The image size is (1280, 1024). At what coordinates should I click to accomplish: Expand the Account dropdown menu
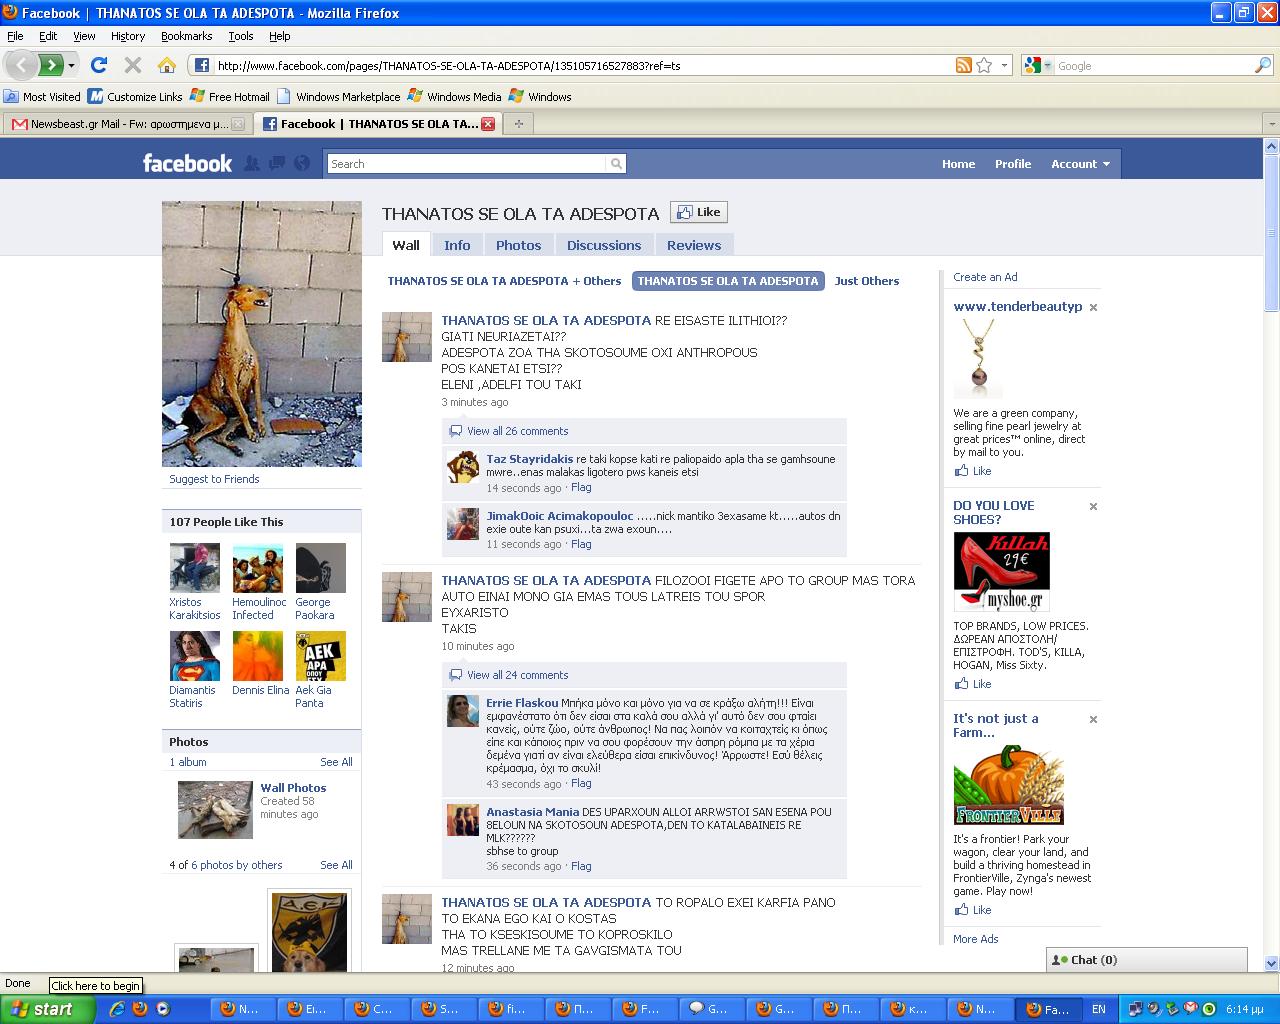(1080, 164)
